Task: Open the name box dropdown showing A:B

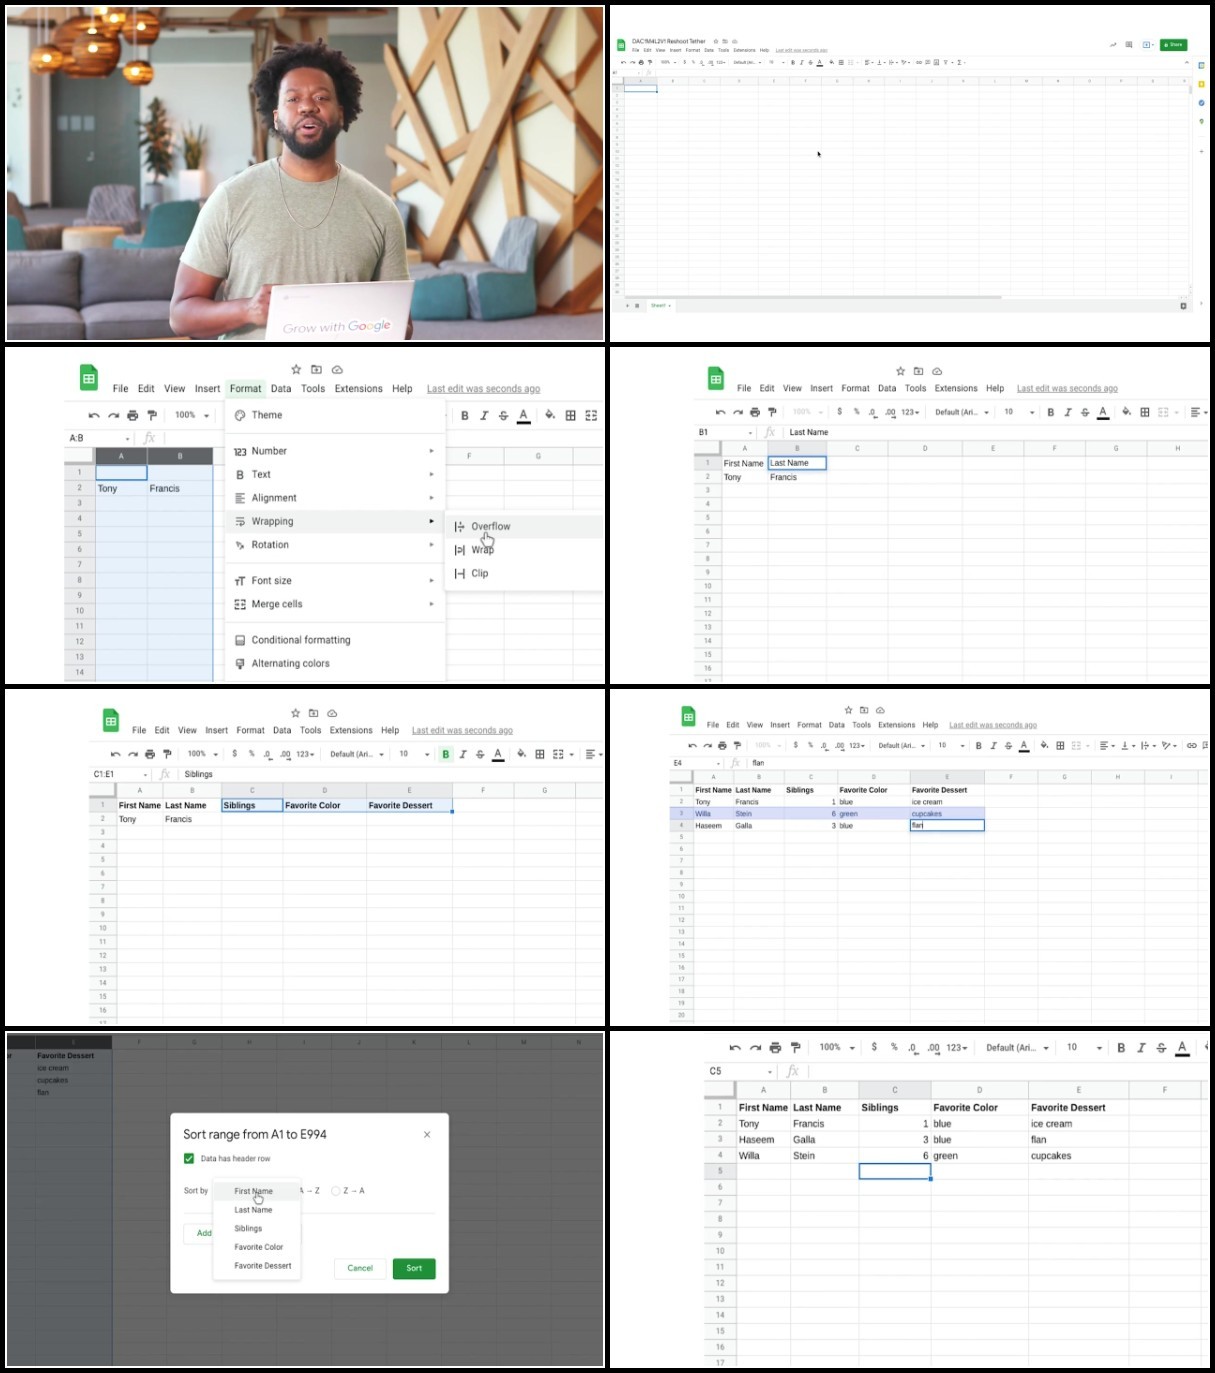Action: [128, 438]
